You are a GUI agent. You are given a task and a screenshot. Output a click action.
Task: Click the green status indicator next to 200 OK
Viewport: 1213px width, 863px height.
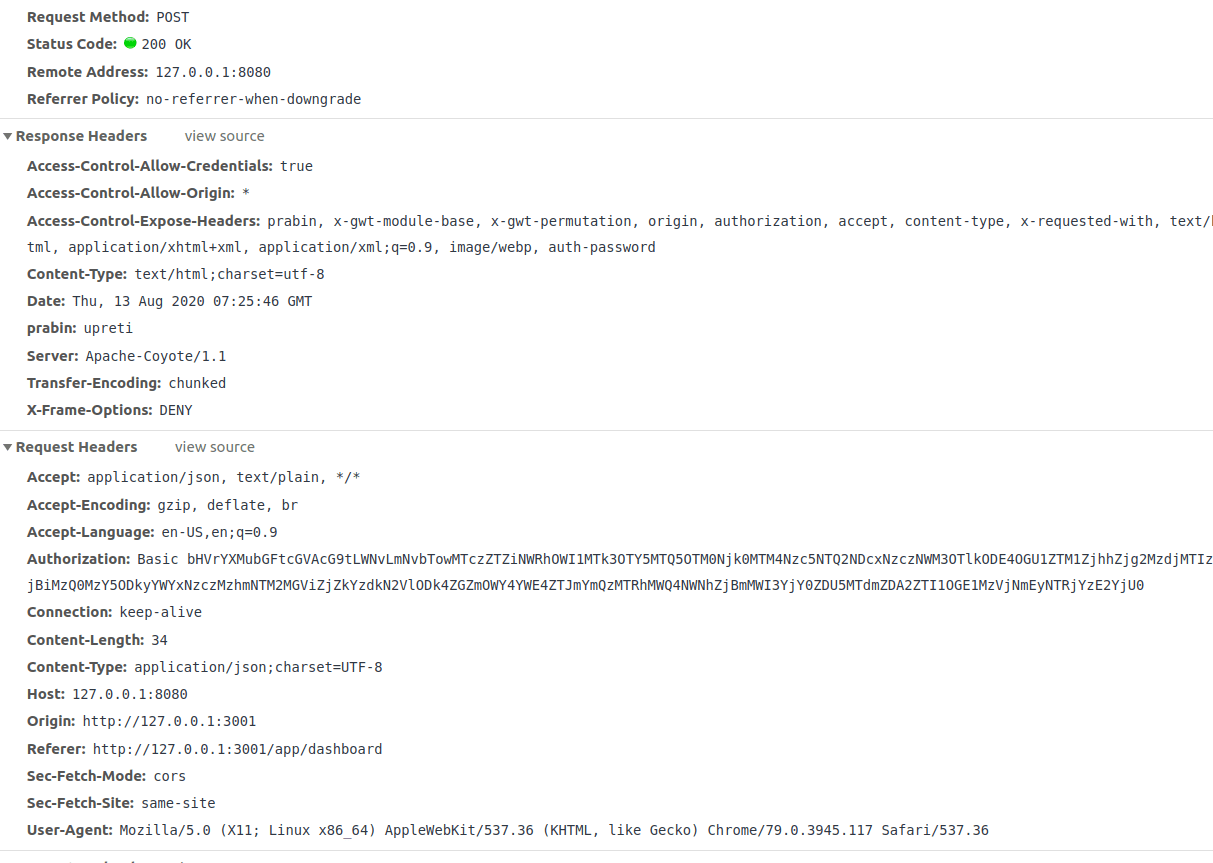point(130,44)
